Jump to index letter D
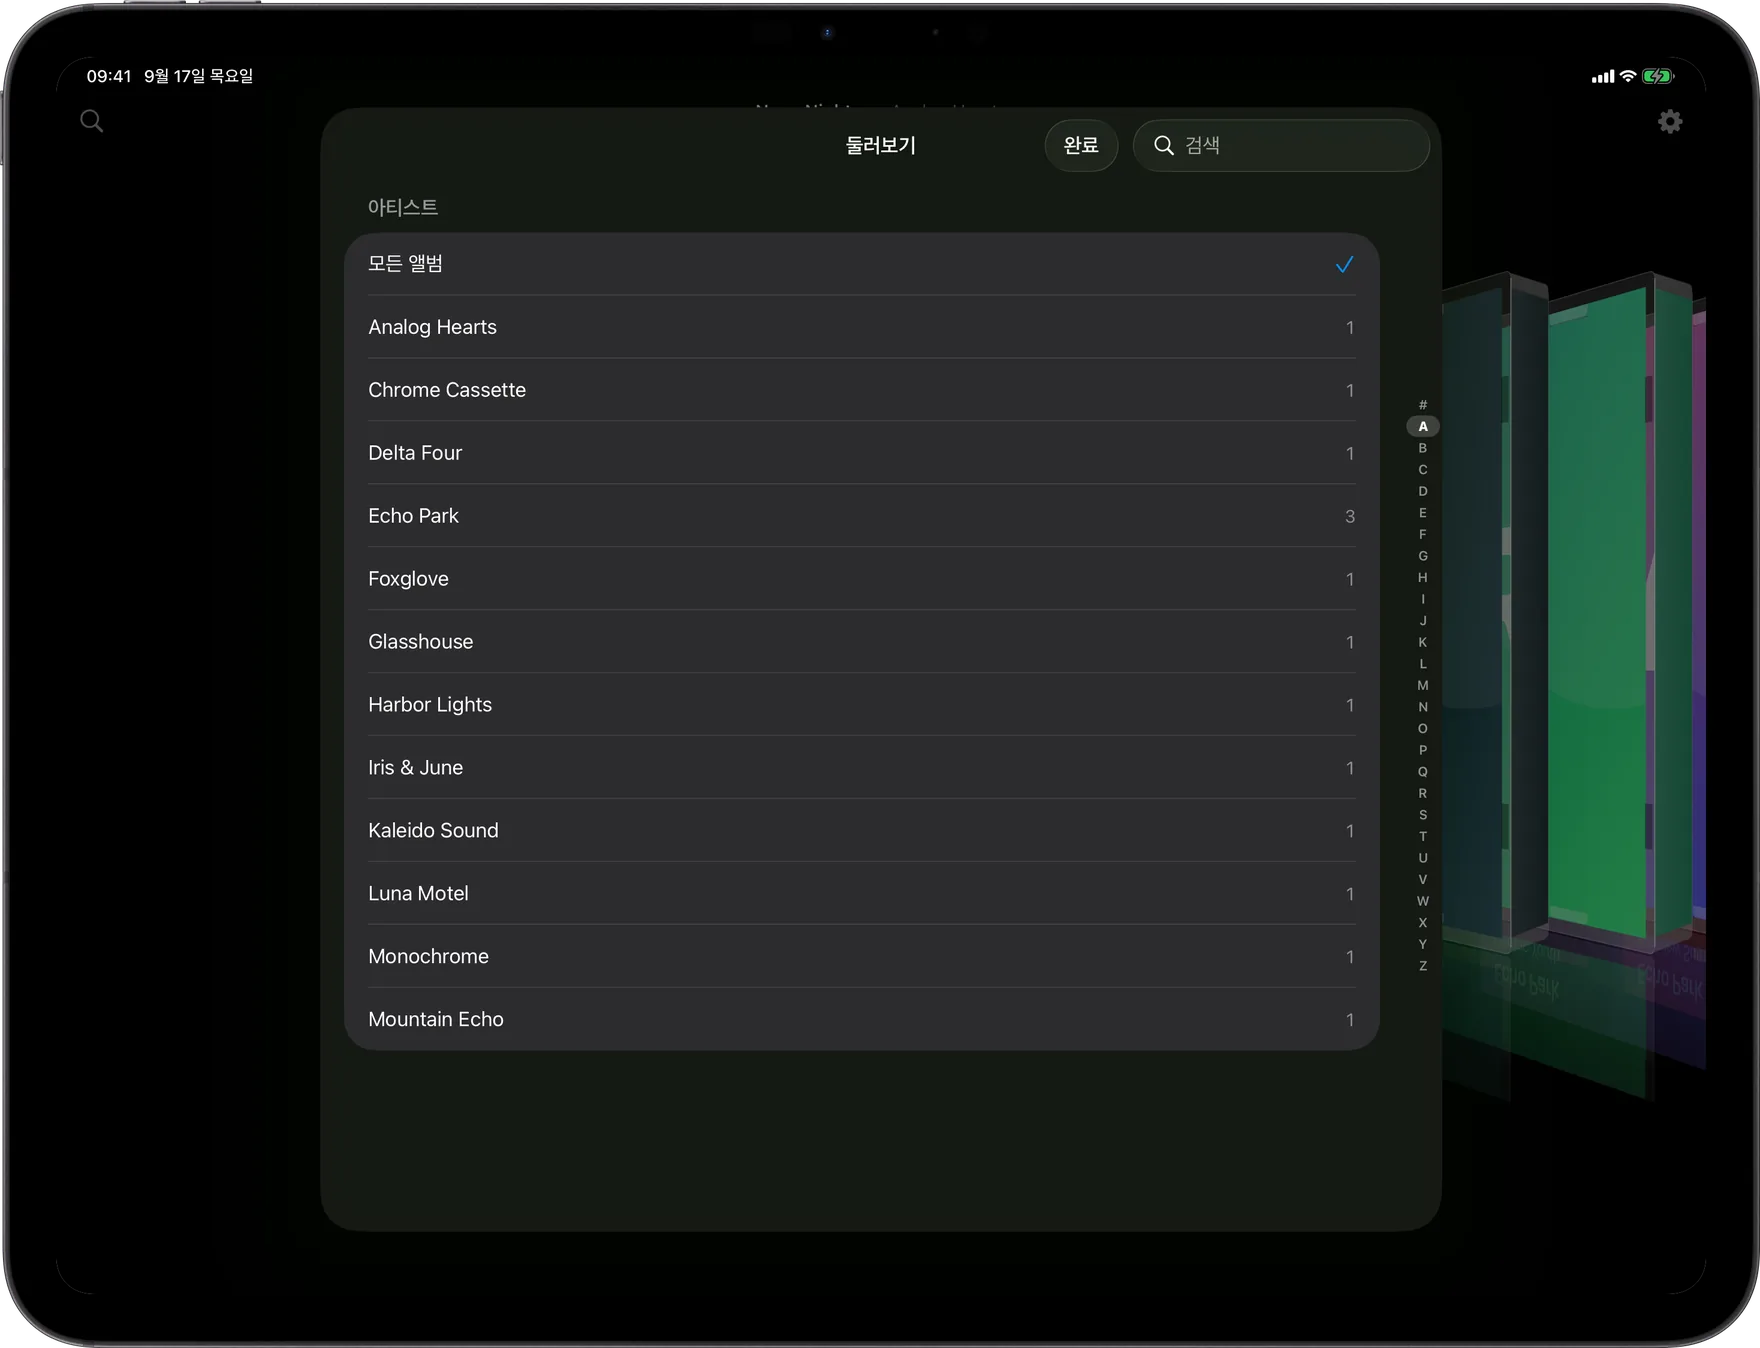The width and height of the screenshot is (1760, 1348). [x=1423, y=491]
